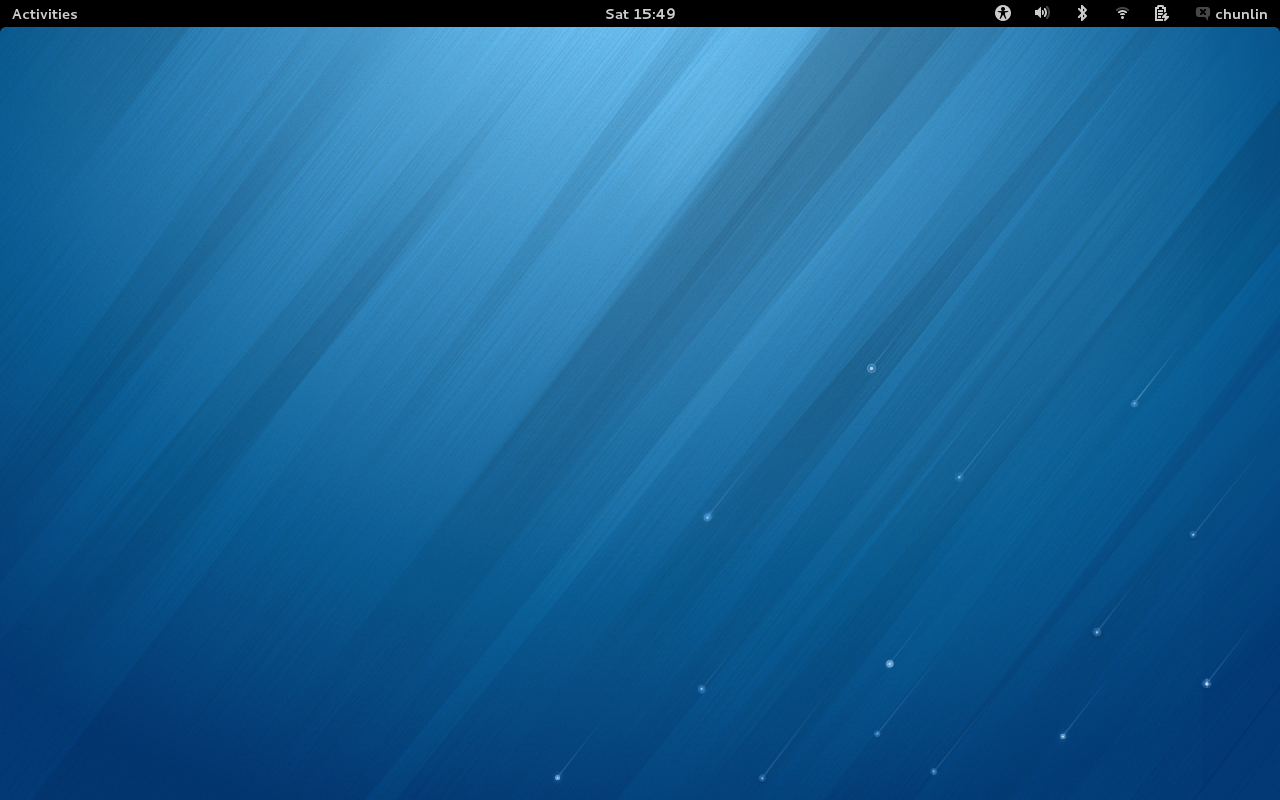Click the empty upper-left desktop background
The width and height of the screenshot is (1280, 800).
(150, 150)
